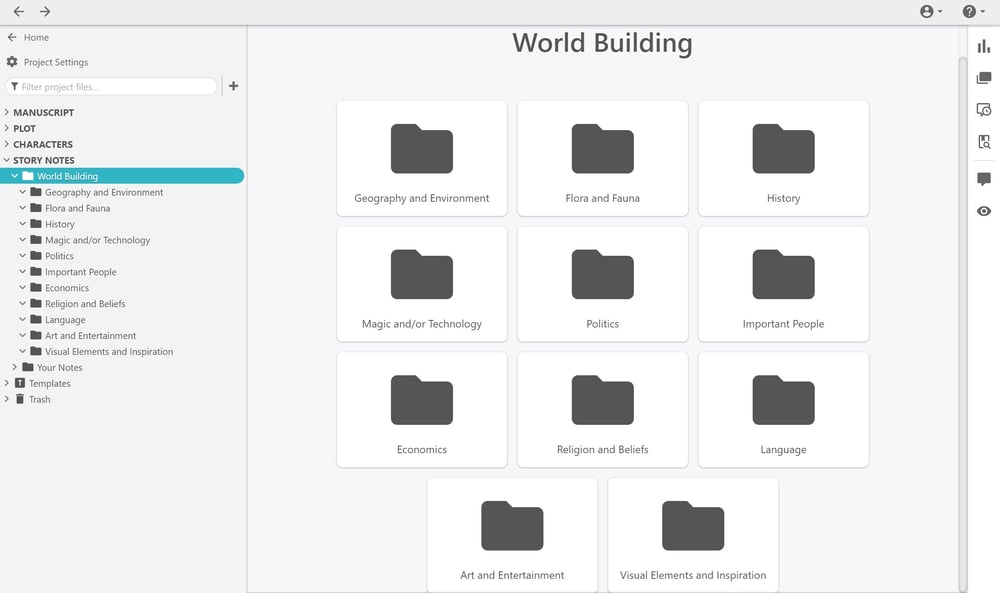The image size is (1000, 593).
Task: Open the Economics folder card
Action: (422, 409)
